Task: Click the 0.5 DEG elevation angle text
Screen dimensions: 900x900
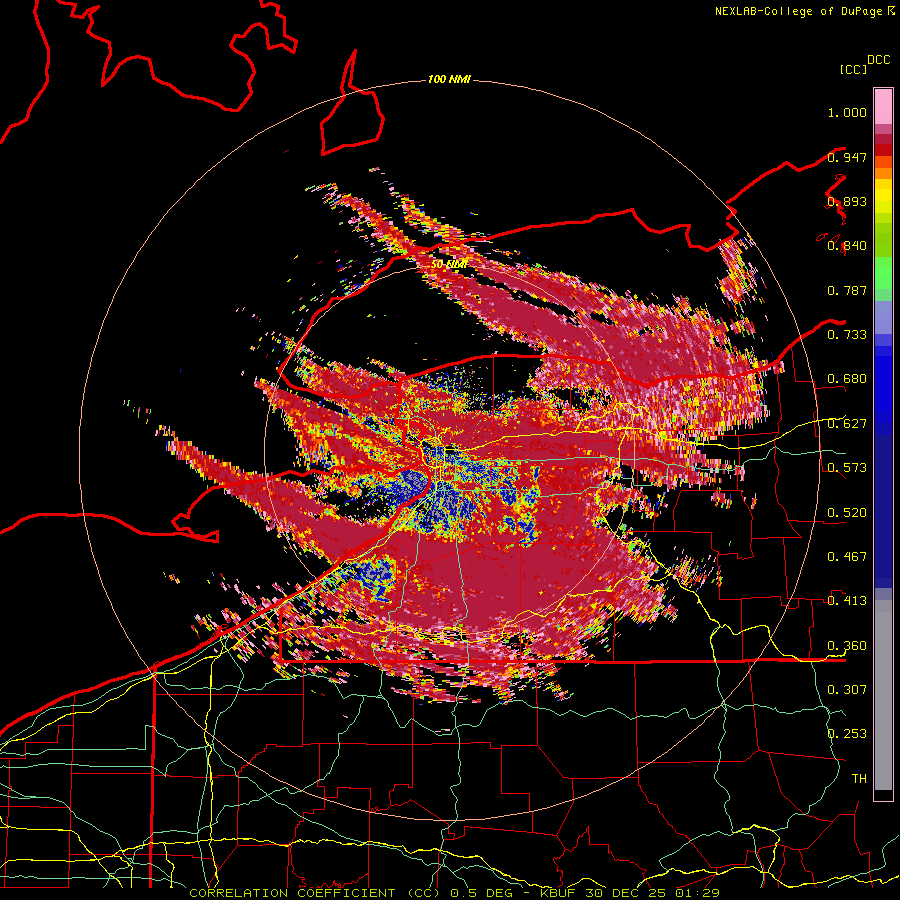Action: [482, 893]
